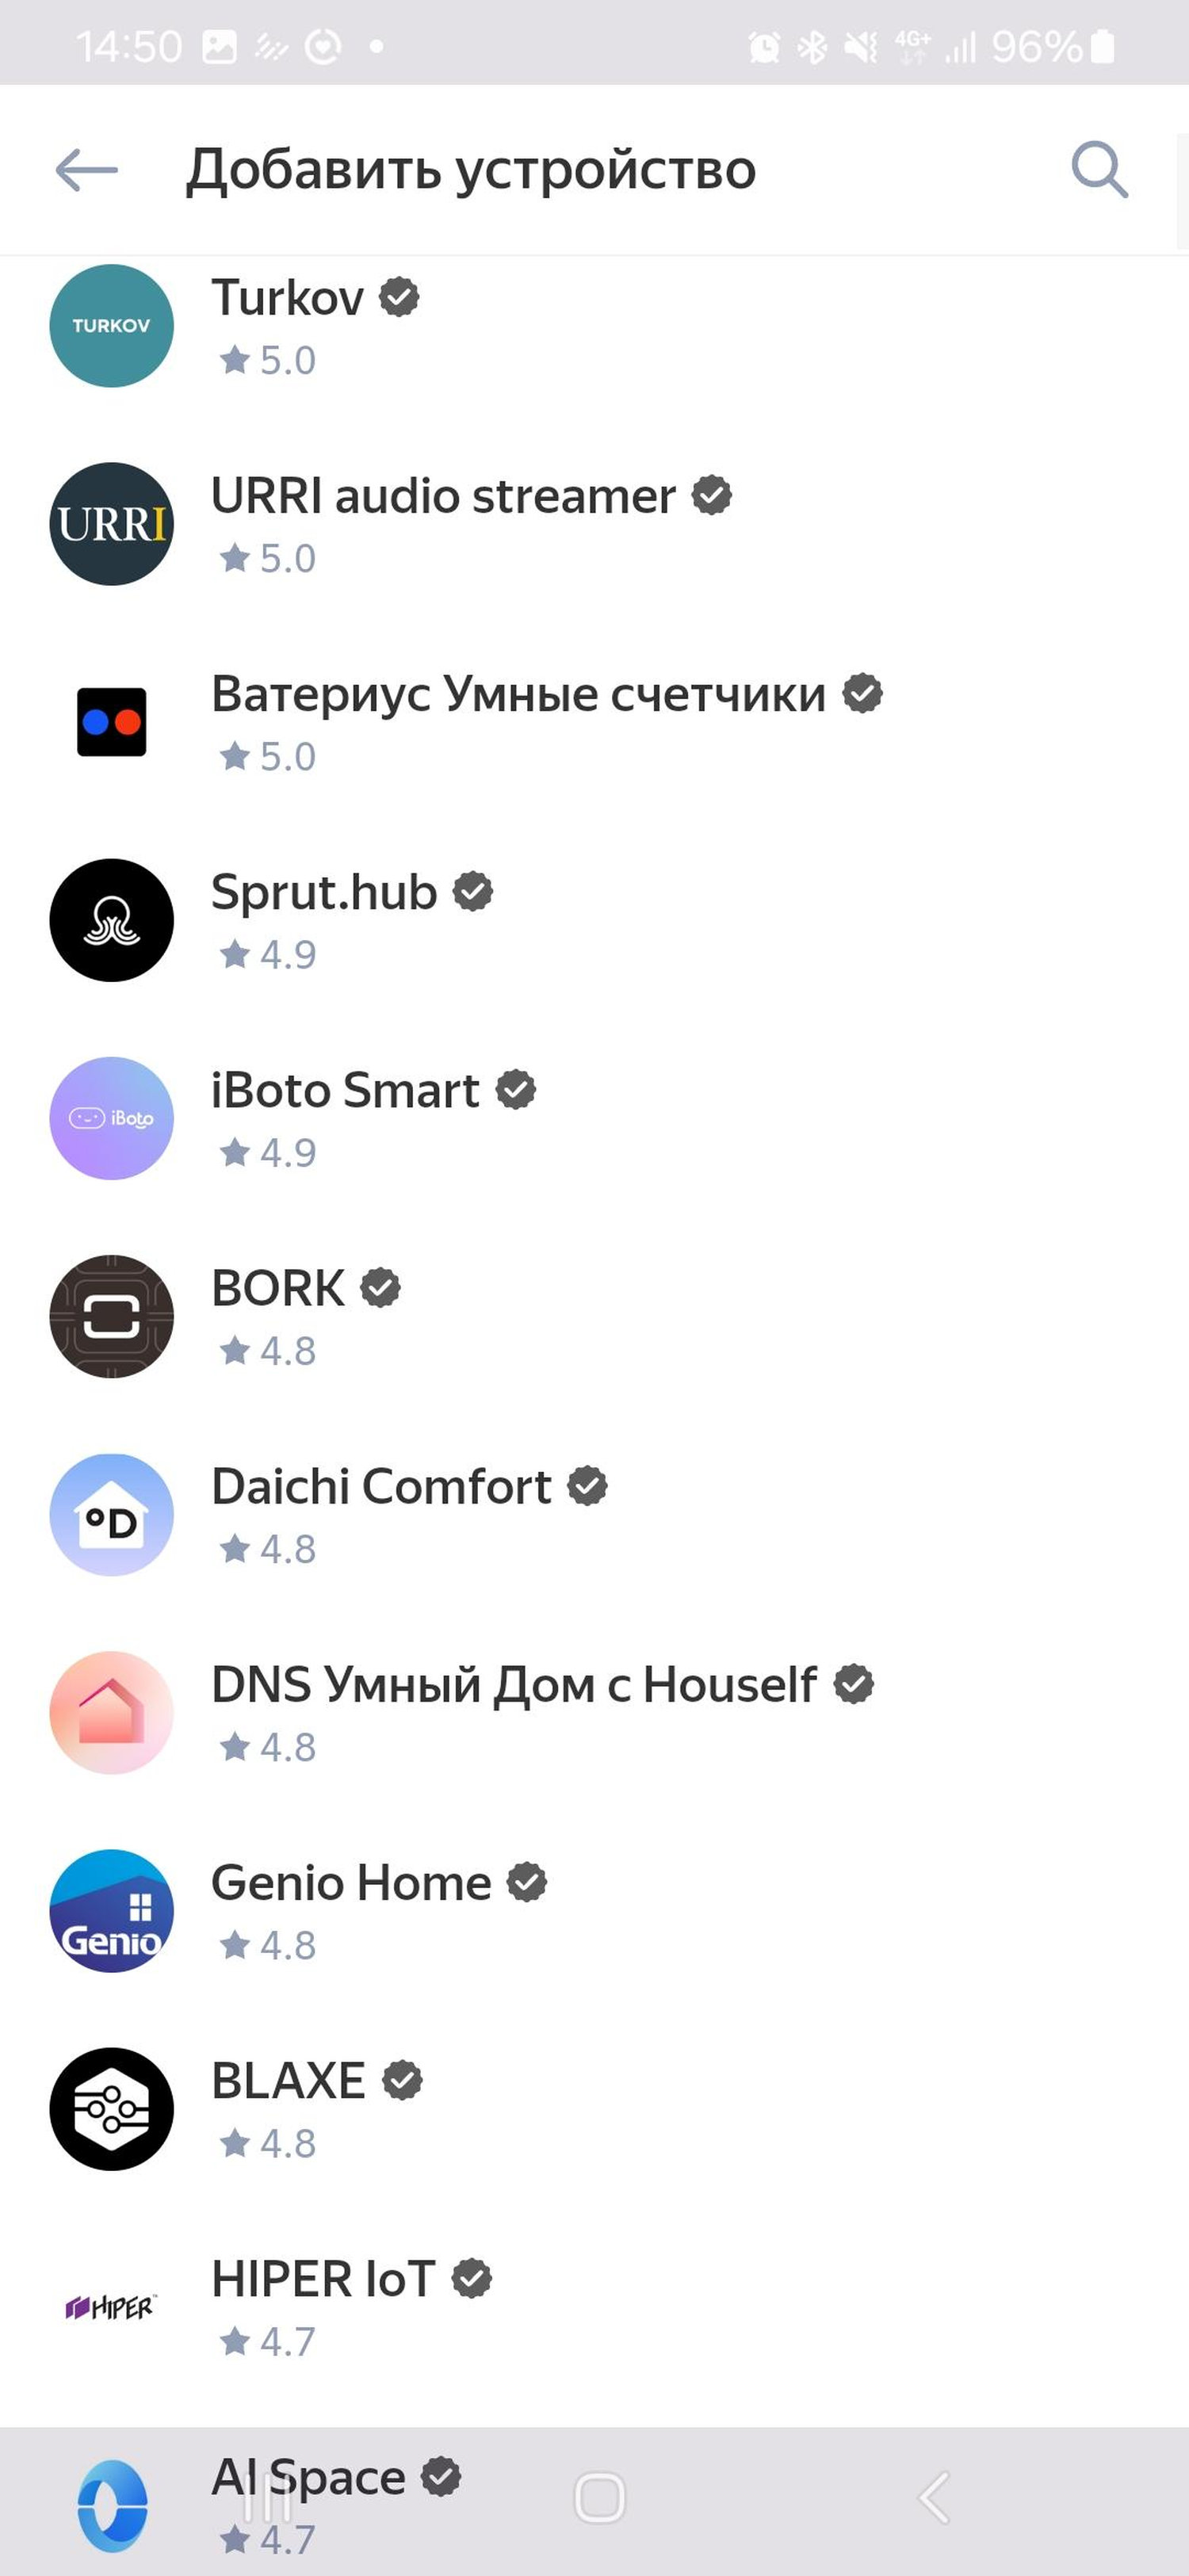Tap the Genio Home logo
This screenshot has height=2576, width=1189.
tap(111, 1911)
